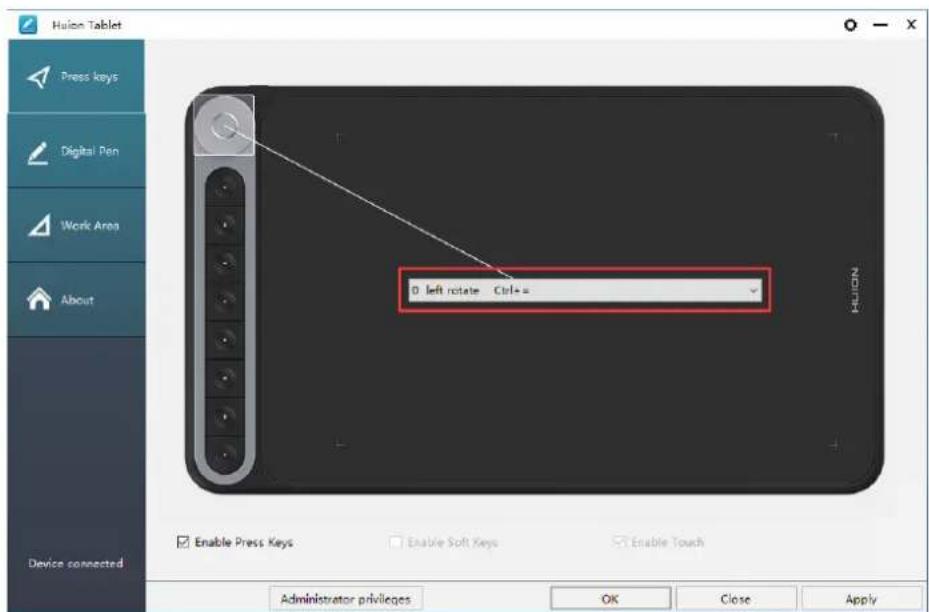Click the Device connected status text
This screenshot has height=612, width=929.
pos(76,563)
